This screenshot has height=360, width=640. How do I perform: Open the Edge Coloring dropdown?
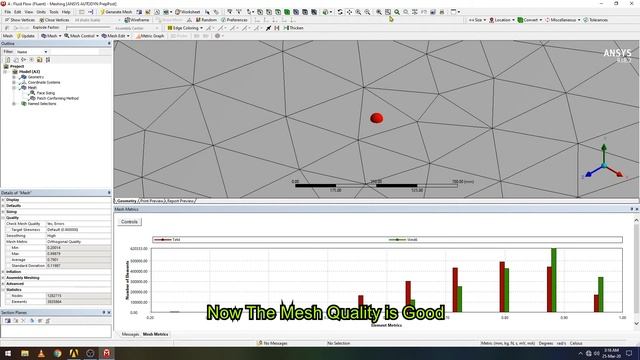185,28
